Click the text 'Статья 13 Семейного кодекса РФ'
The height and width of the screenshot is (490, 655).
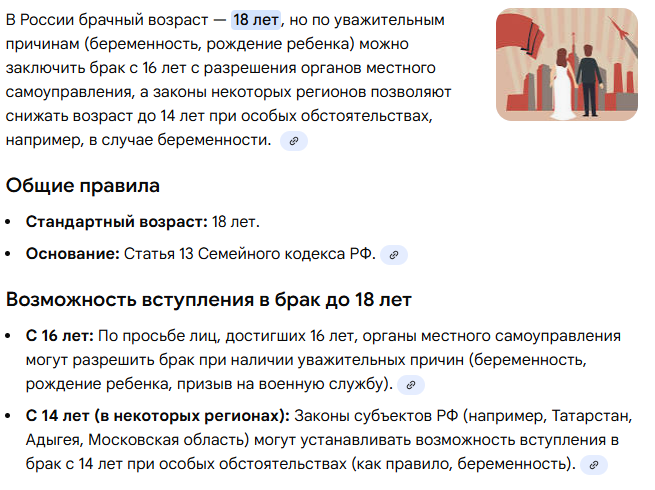pyautogui.click(x=248, y=254)
